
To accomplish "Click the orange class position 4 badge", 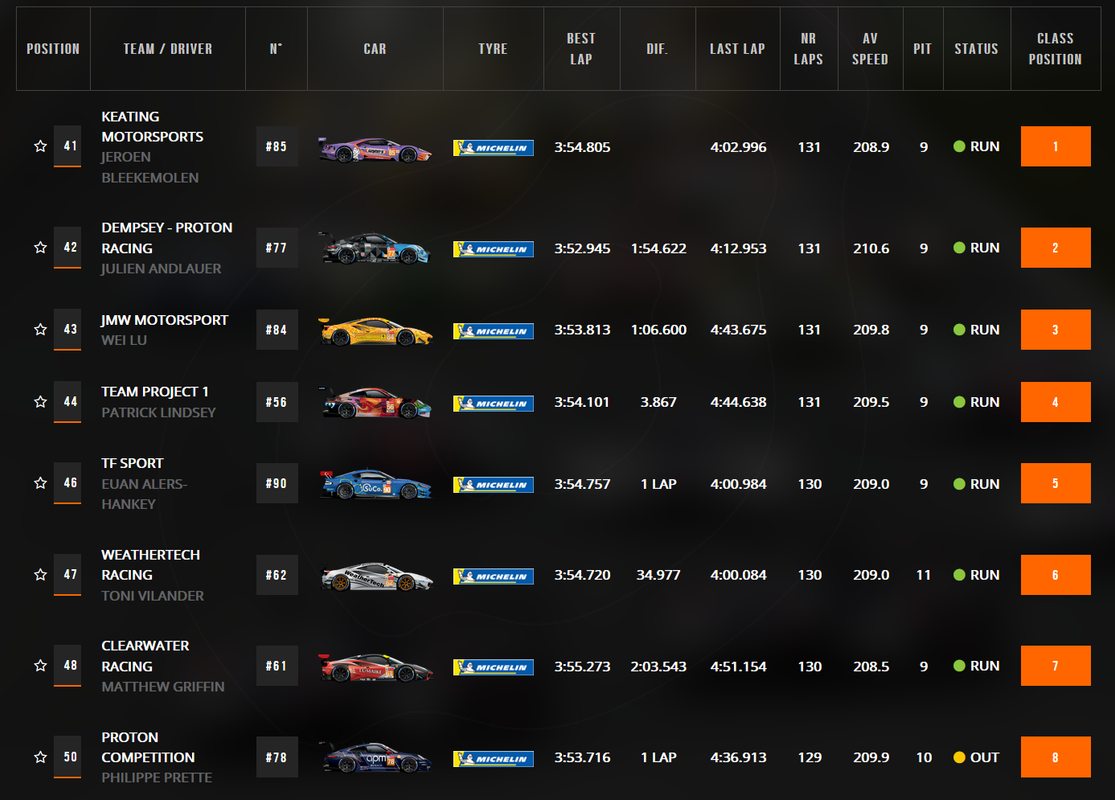I will [x=1055, y=402].
